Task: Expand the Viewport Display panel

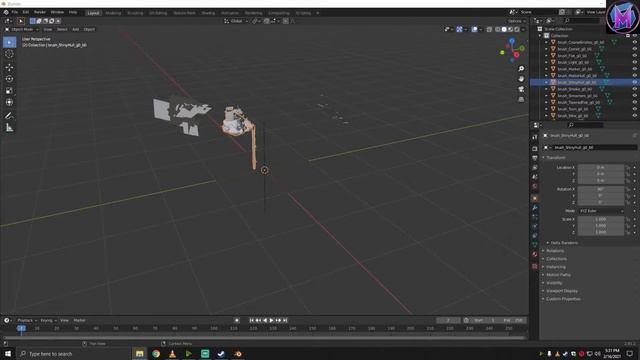Action: click(561, 291)
